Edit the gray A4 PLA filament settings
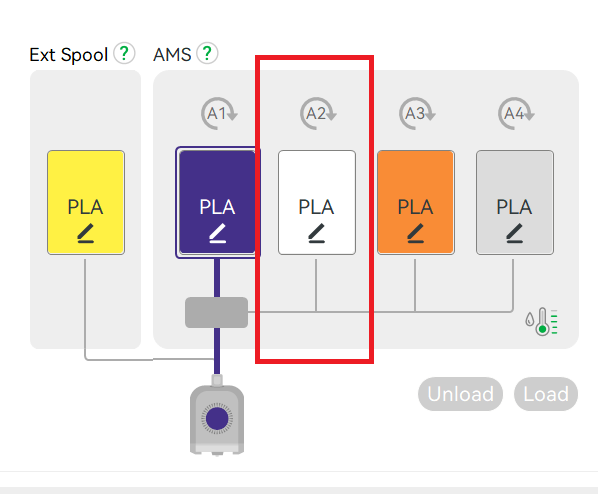The height and width of the screenshot is (494, 598). tap(514, 233)
